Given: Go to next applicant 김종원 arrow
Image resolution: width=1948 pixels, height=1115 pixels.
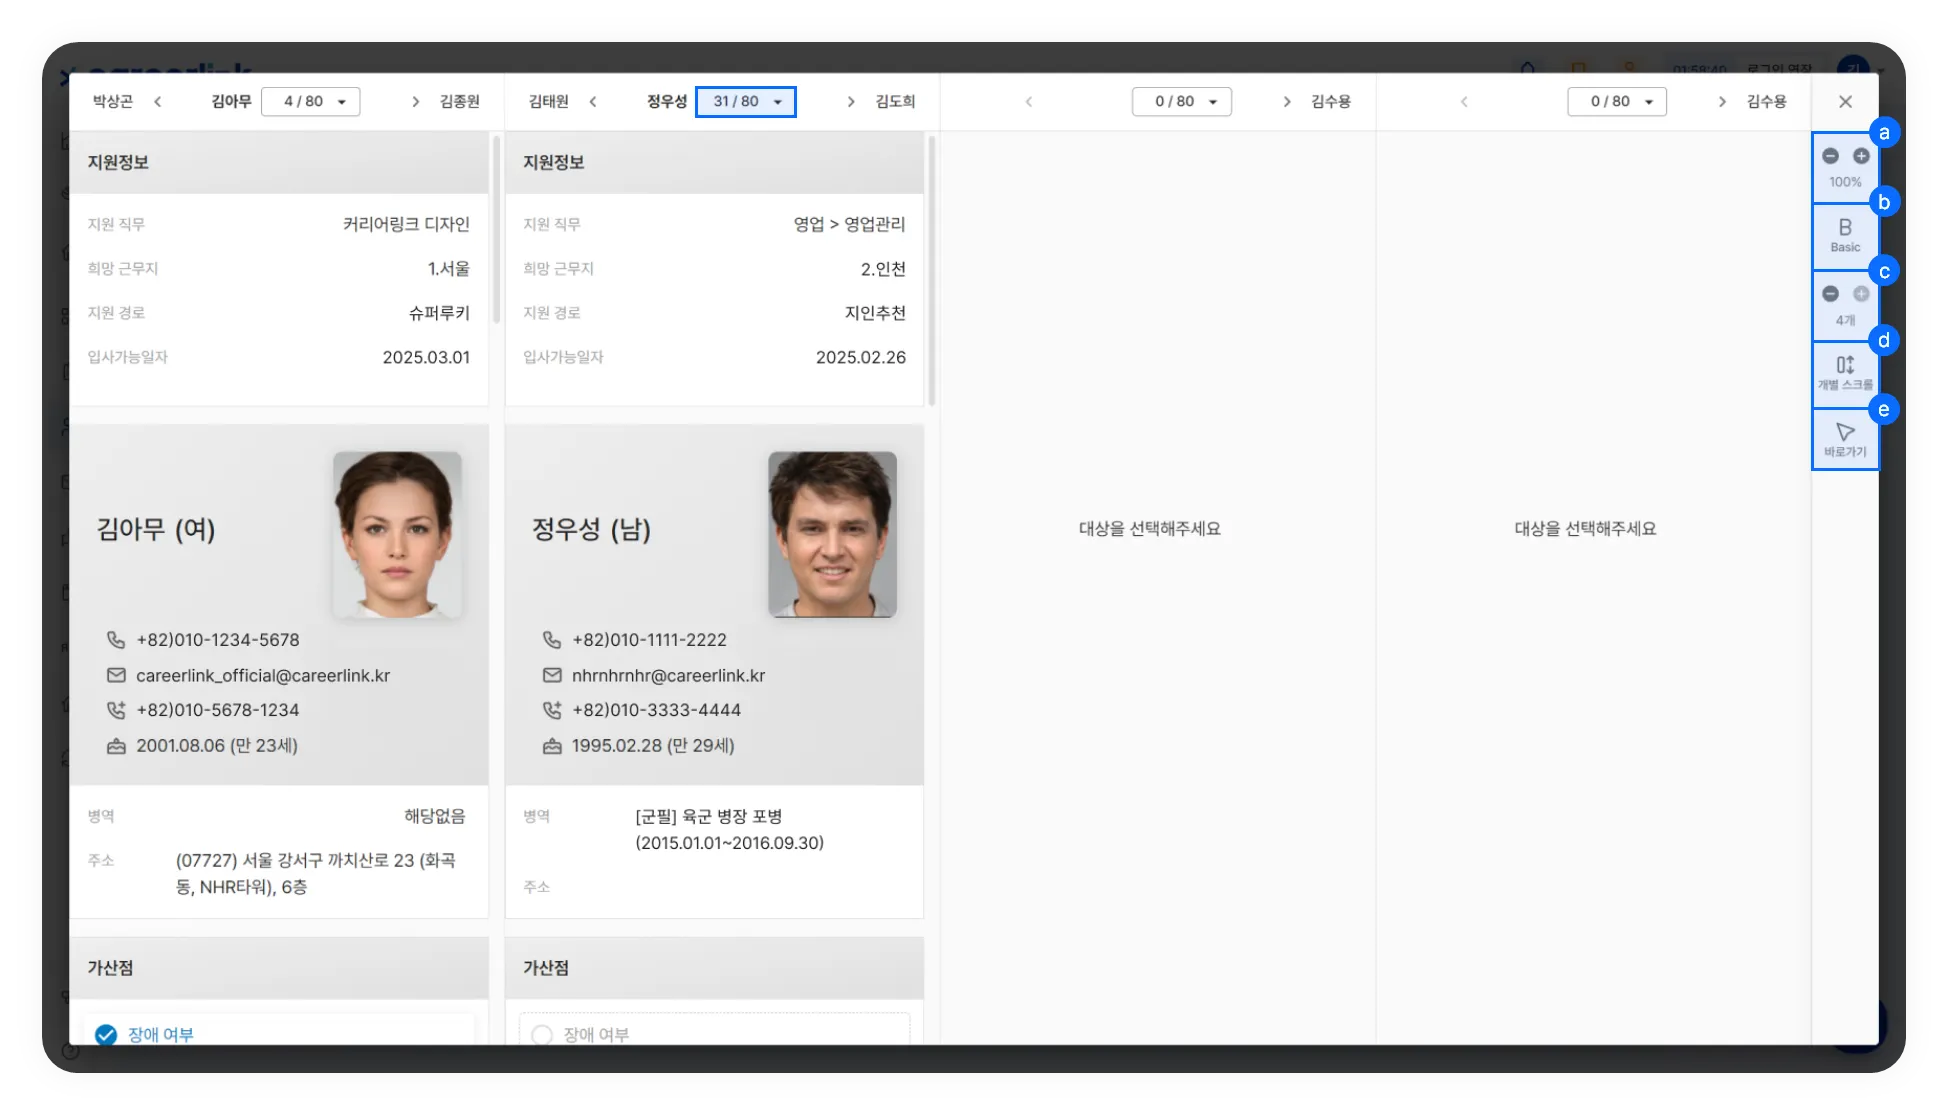Looking at the screenshot, I should (x=416, y=102).
